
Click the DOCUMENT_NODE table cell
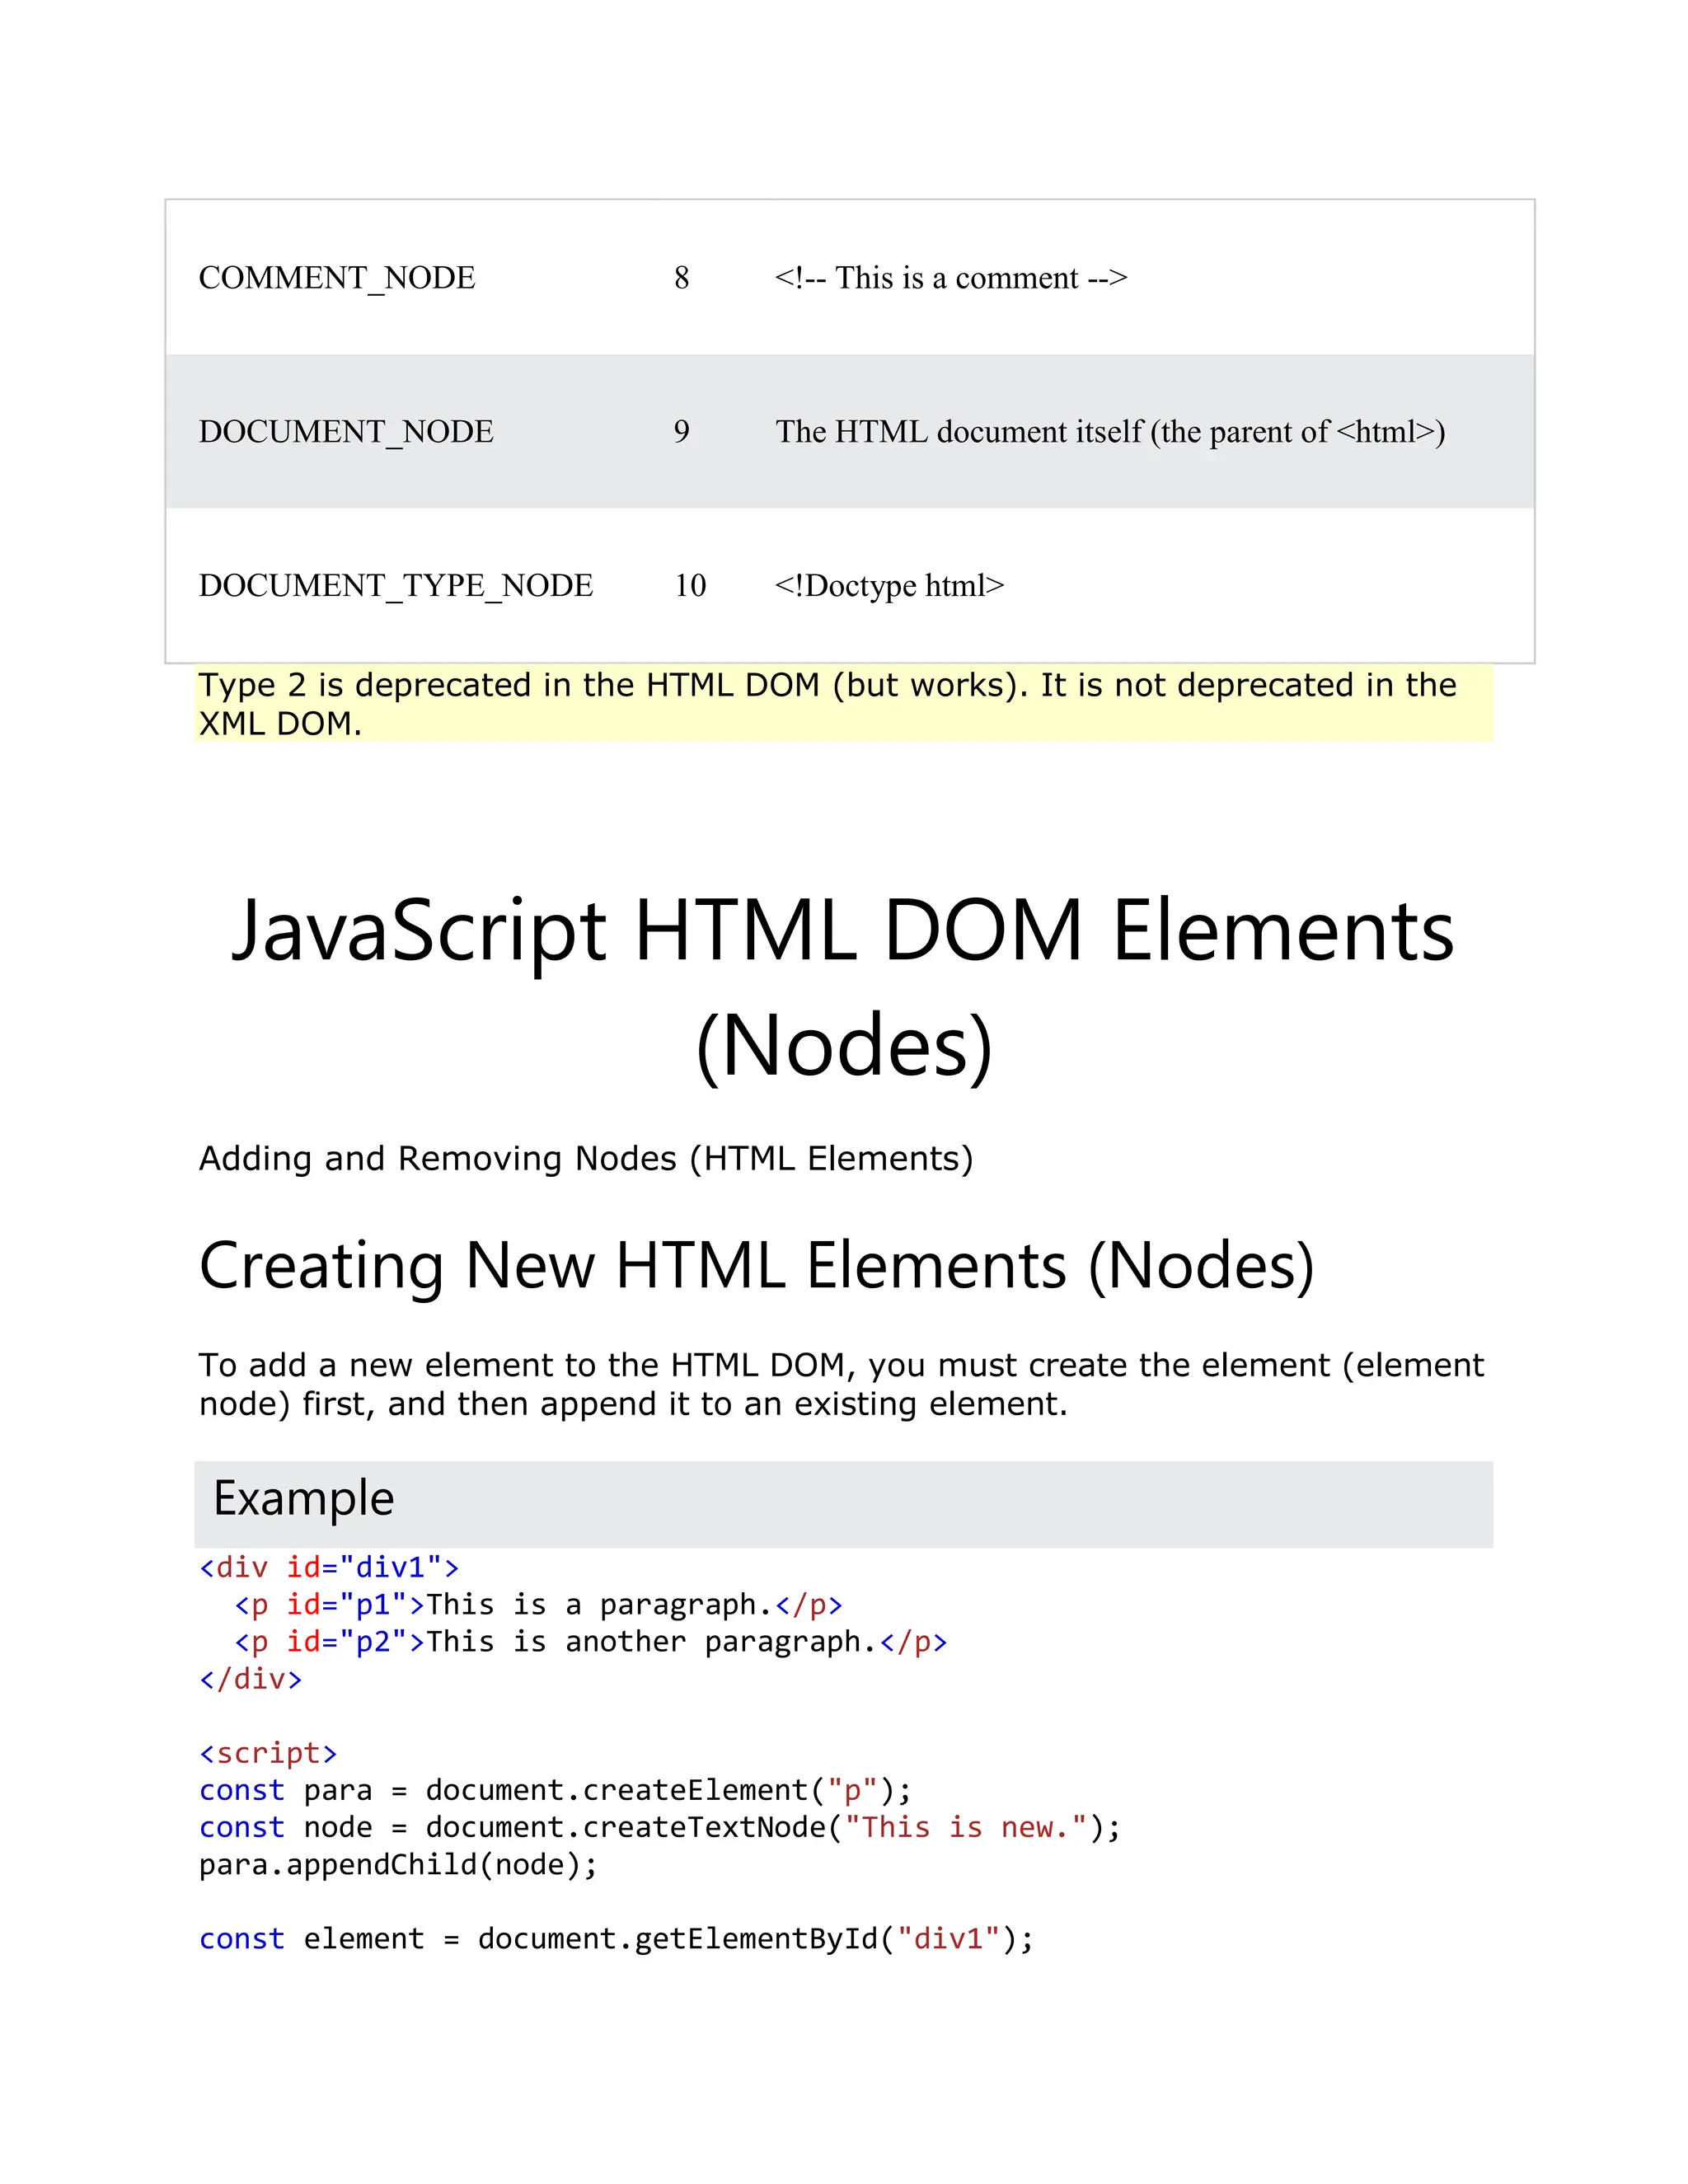[346, 432]
